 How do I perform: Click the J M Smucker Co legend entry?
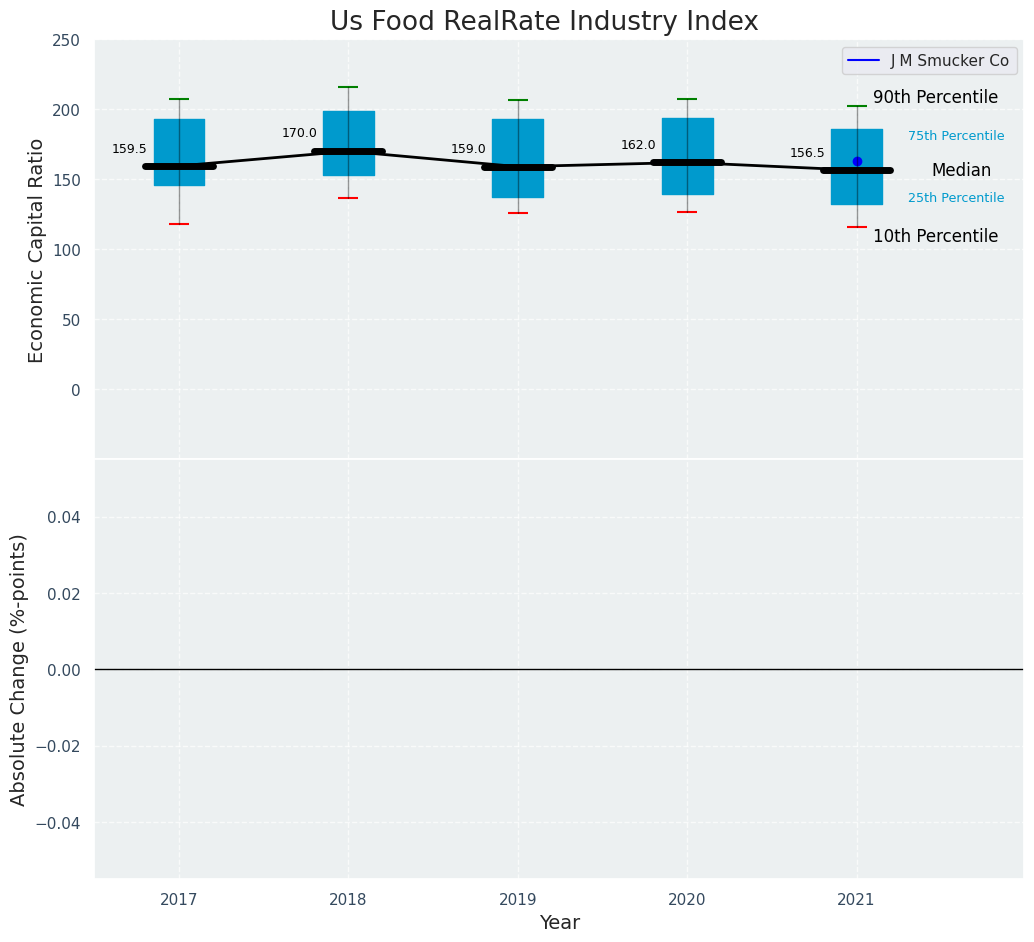(948, 61)
